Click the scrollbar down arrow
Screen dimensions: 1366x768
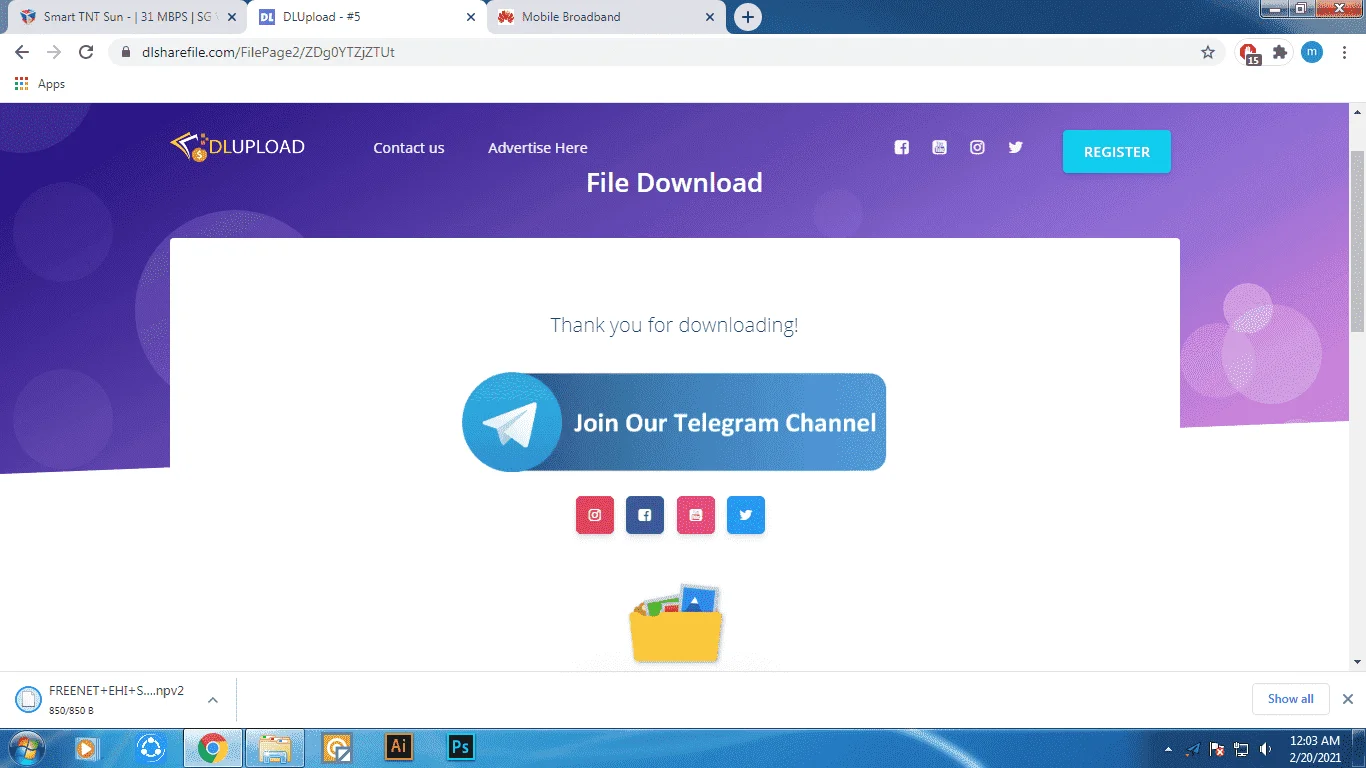(1357, 662)
